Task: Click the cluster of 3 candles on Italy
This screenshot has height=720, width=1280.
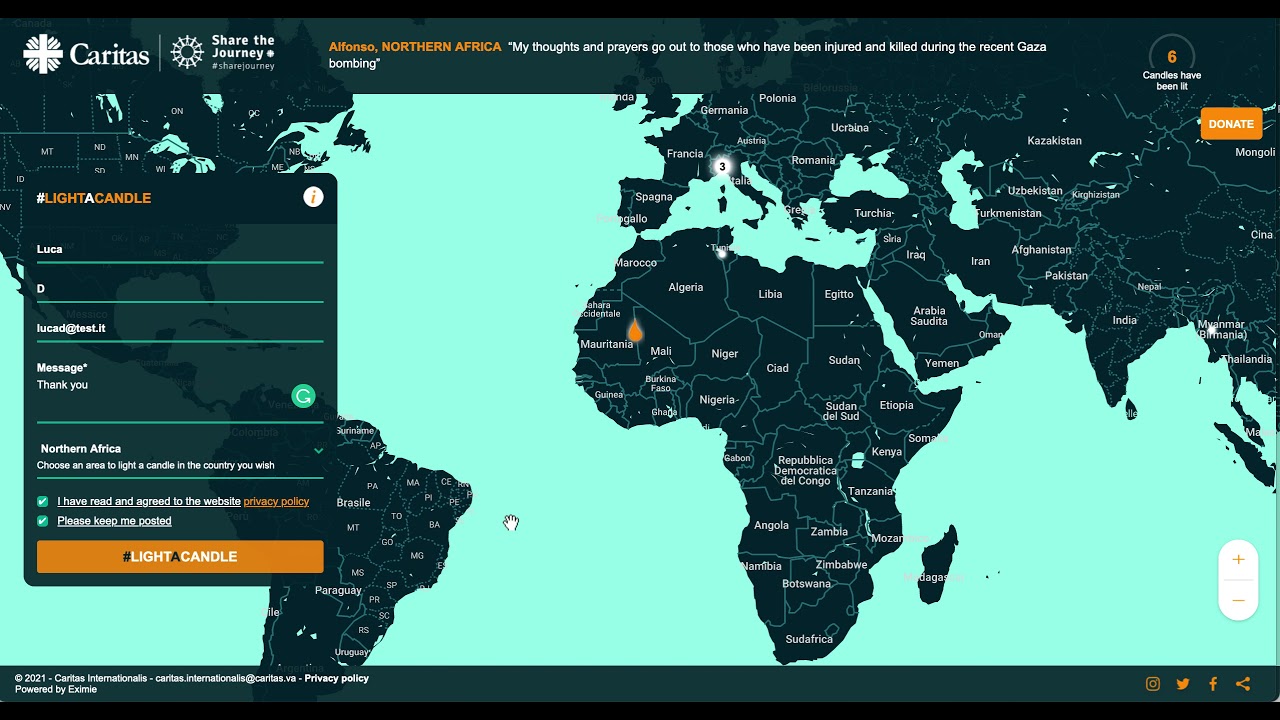Action: click(722, 167)
